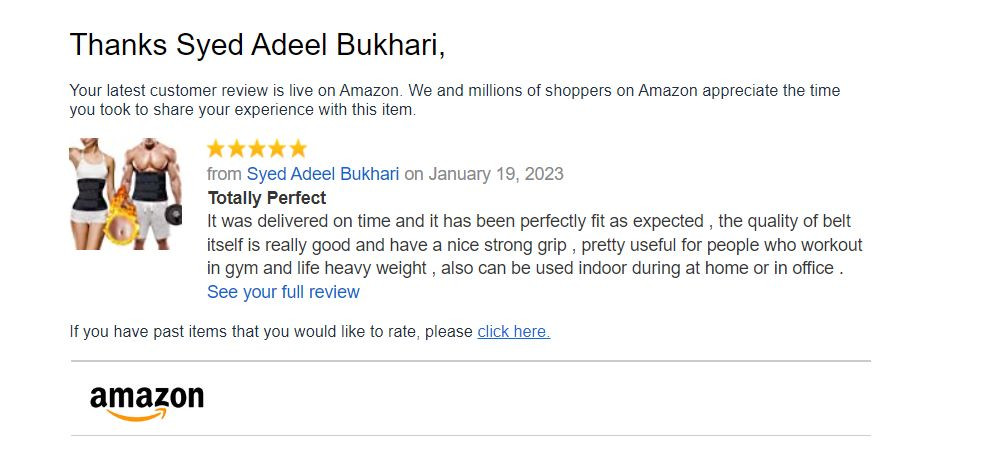This screenshot has width=995, height=458.
Task: Click the 'January 19, 2023' review date
Action: (x=495, y=174)
